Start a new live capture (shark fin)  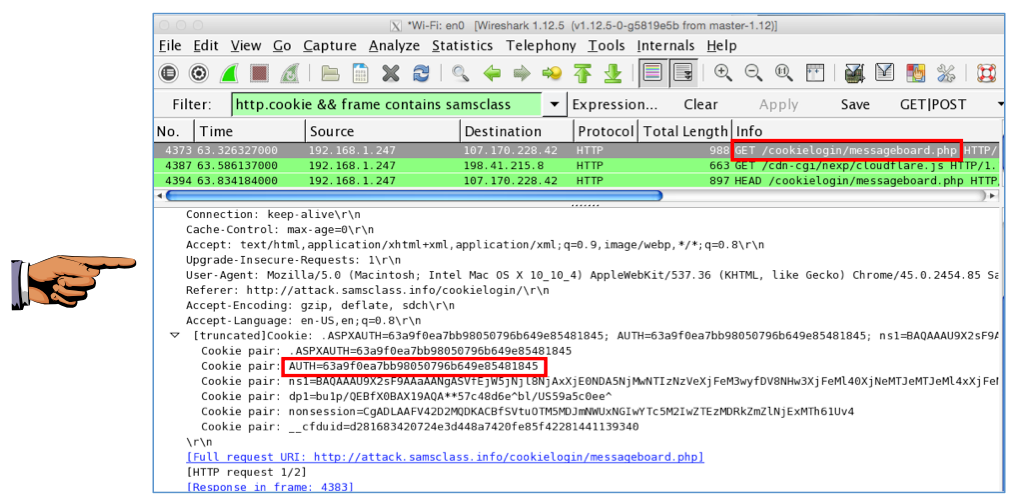230,73
